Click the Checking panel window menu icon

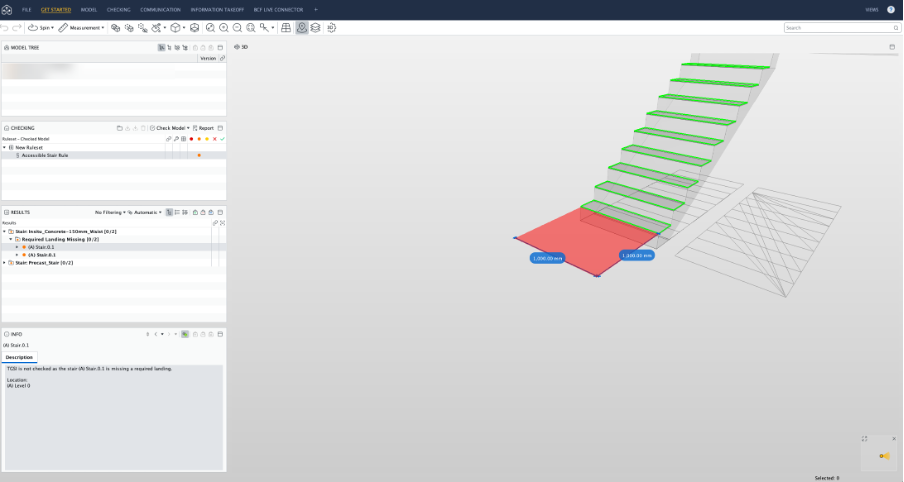tap(220, 128)
